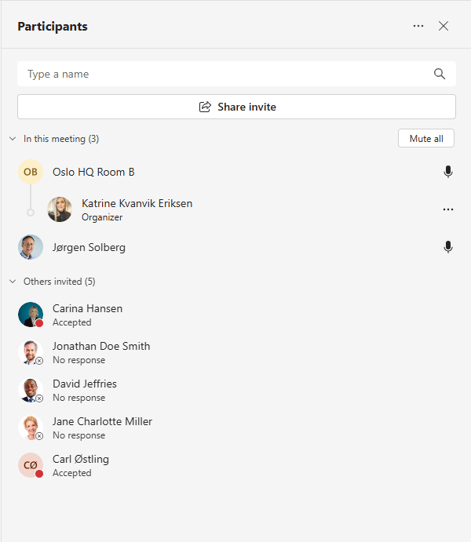Viewport: 471px width, 542px height.
Task: Select the OB avatar for Oslo HQ Room
Action: [30, 172]
